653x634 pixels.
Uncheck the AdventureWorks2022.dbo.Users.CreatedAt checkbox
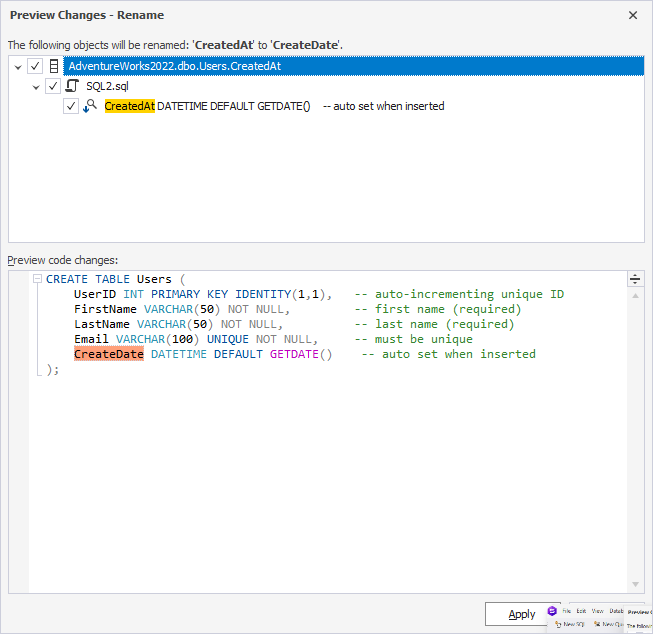(x=35, y=66)
